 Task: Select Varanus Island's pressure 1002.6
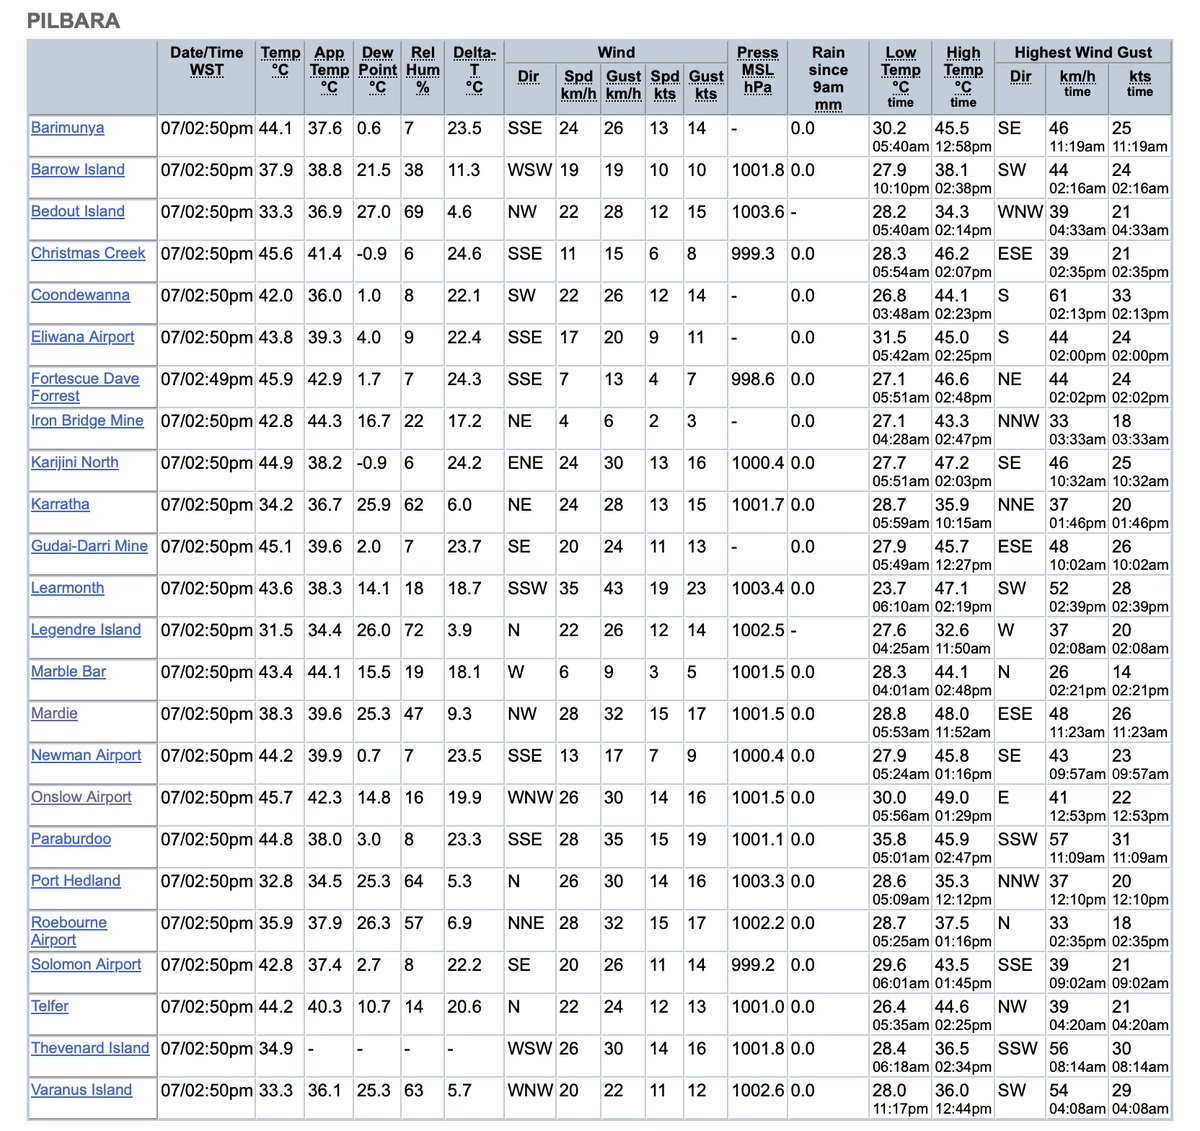[x=758, y=1091]
